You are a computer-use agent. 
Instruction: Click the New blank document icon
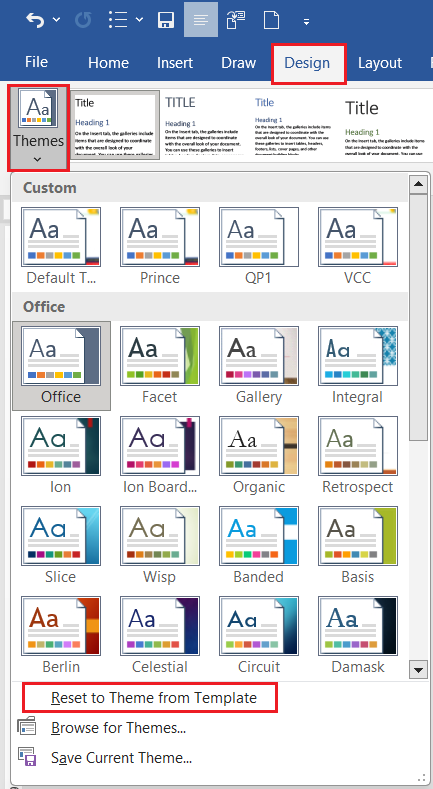pos(272,20)
